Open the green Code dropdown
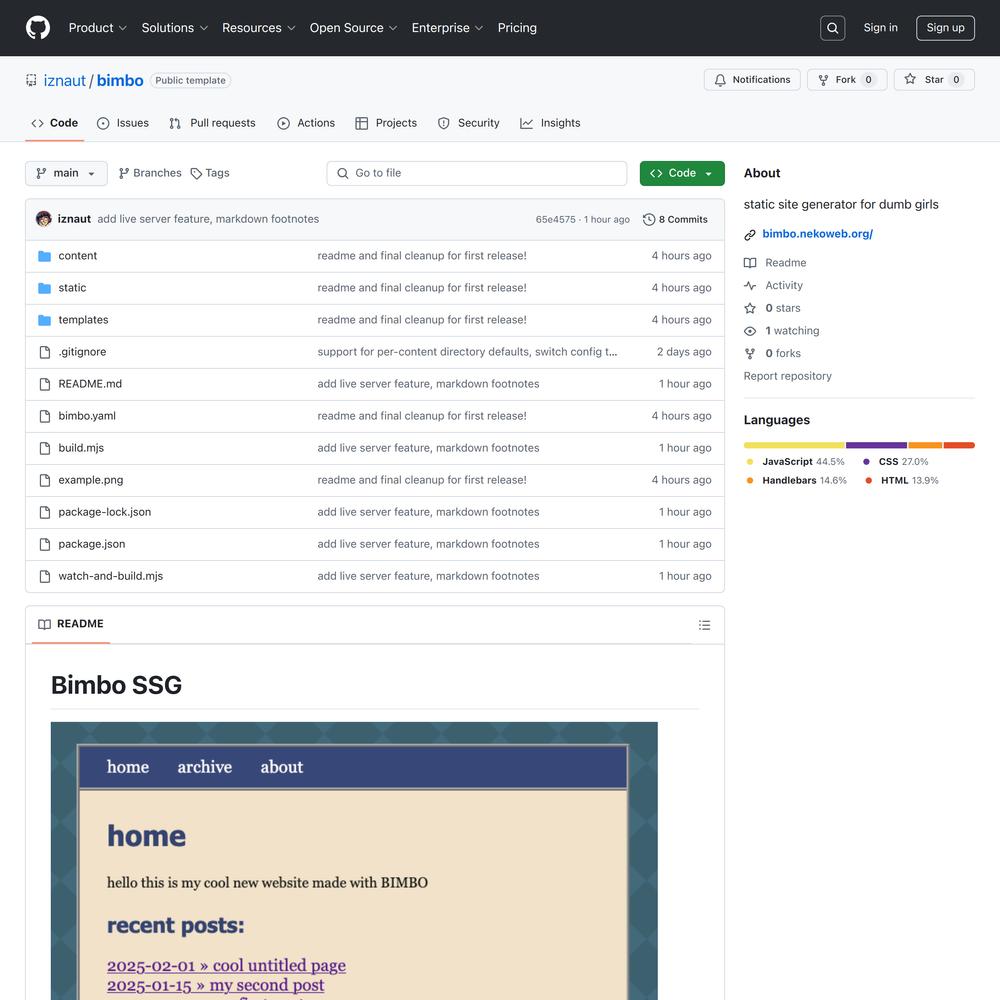This screenshot has height=1000, width=1000. click(682, 173)
